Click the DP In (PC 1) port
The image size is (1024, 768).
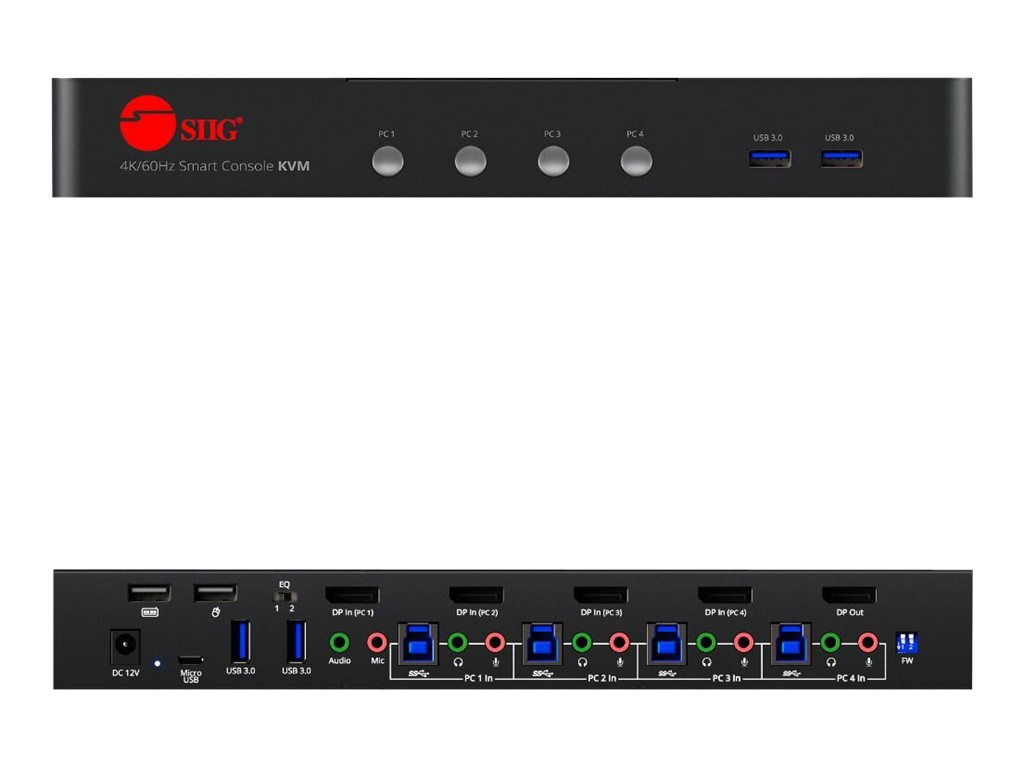[x=352, y=595]
